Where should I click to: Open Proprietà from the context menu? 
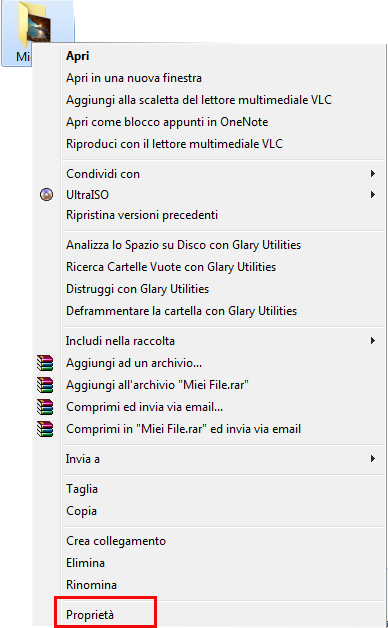point(90,615)
